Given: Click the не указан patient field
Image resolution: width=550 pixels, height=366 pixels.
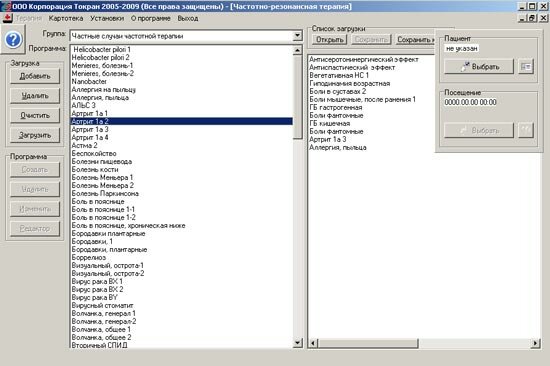Looking at the screenshot, I should click(x=461, y=48).
